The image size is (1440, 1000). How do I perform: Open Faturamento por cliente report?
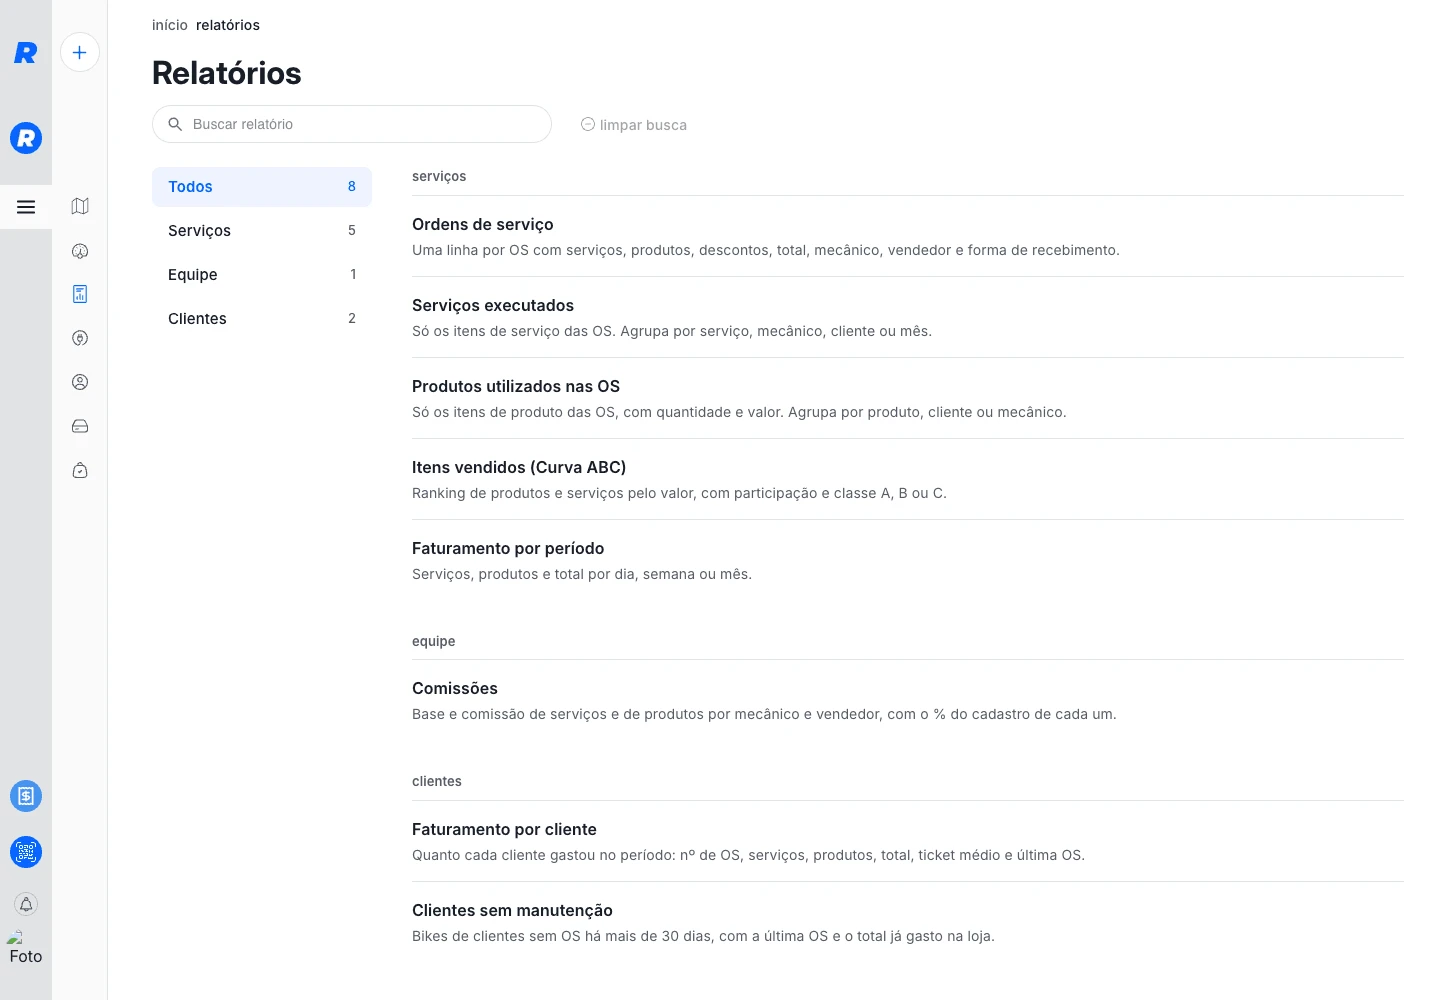point(908,841)
